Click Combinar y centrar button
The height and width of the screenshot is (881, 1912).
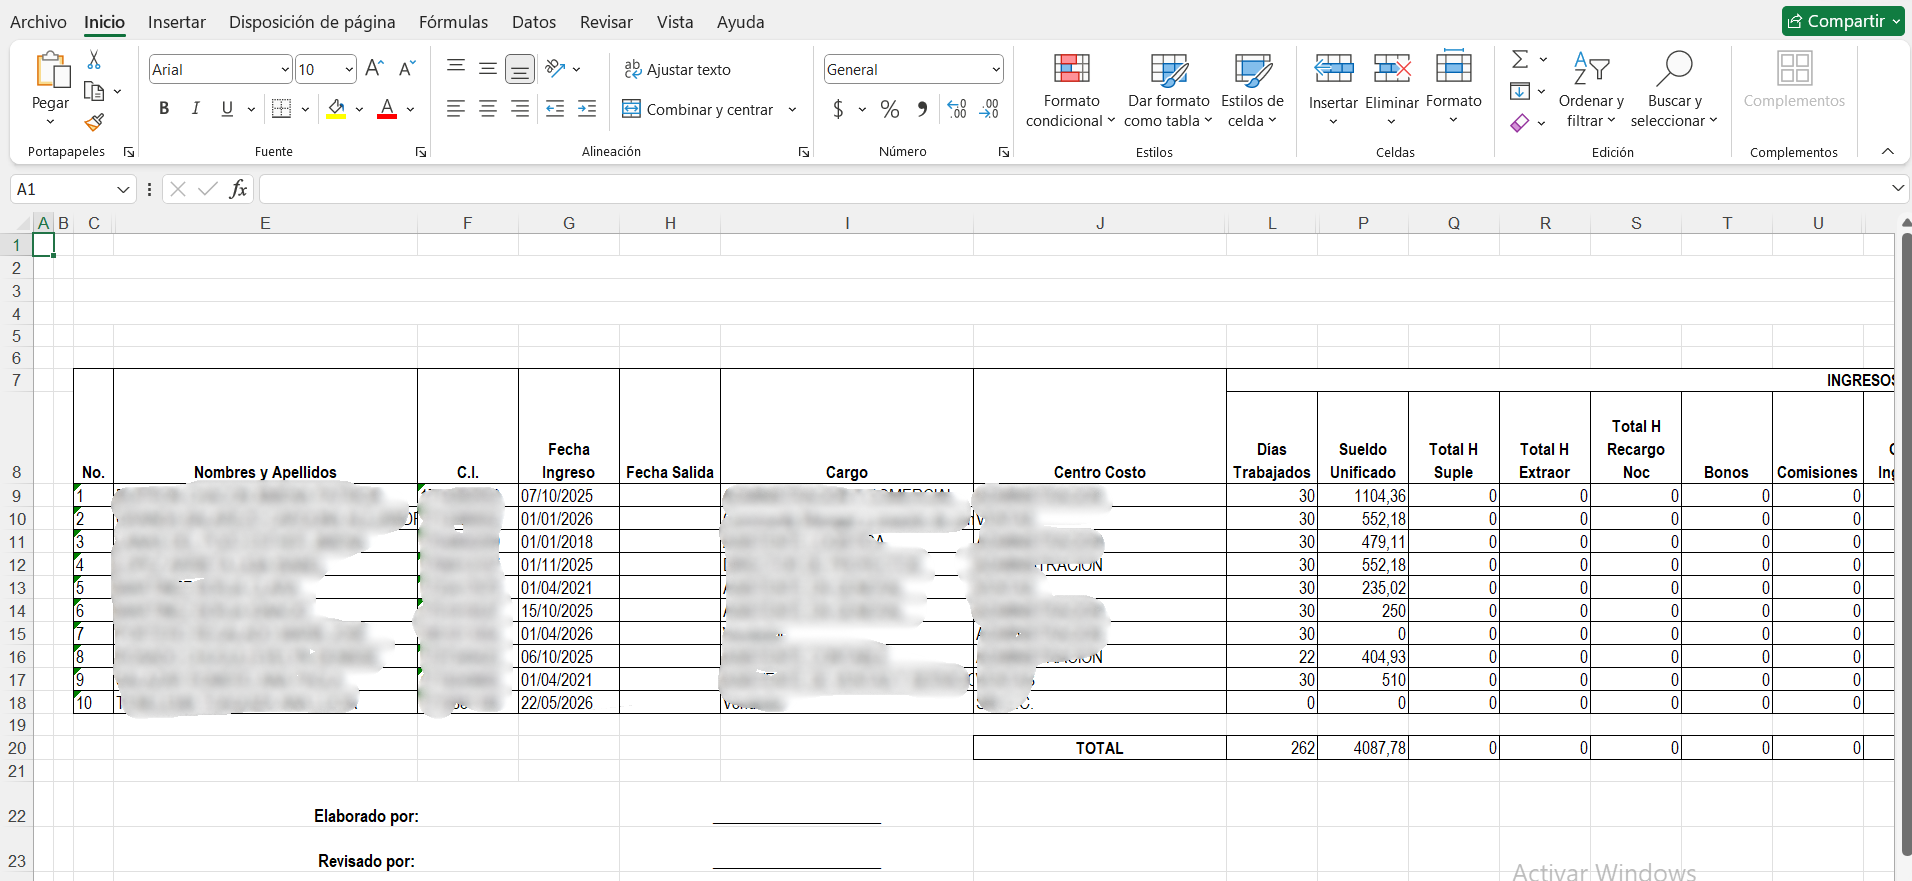click(x=698, y=109)
